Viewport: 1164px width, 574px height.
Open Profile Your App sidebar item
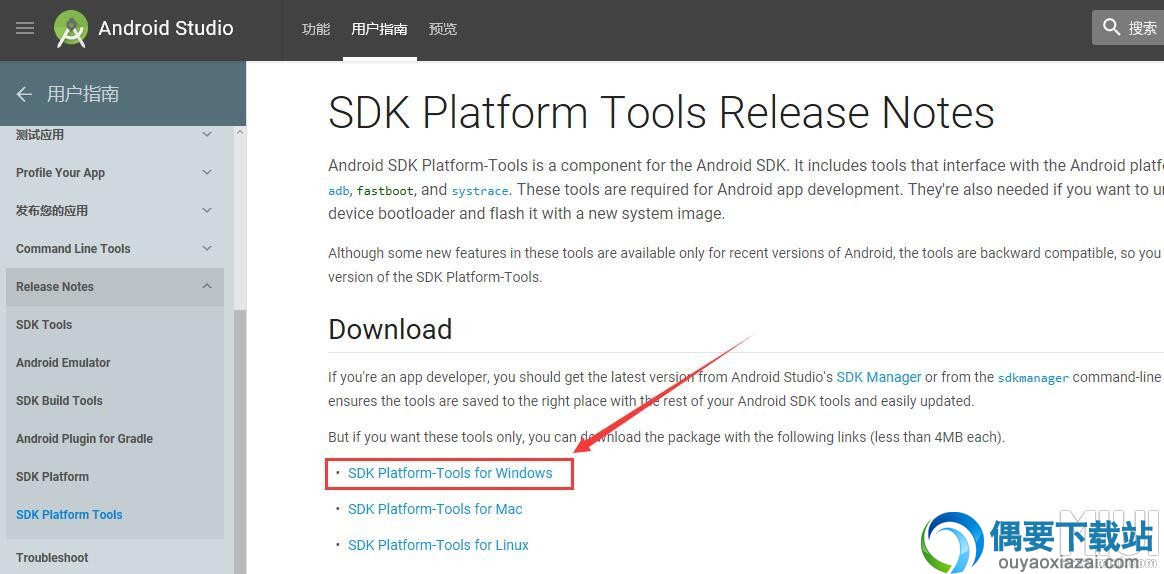click(x=60, y=173)
